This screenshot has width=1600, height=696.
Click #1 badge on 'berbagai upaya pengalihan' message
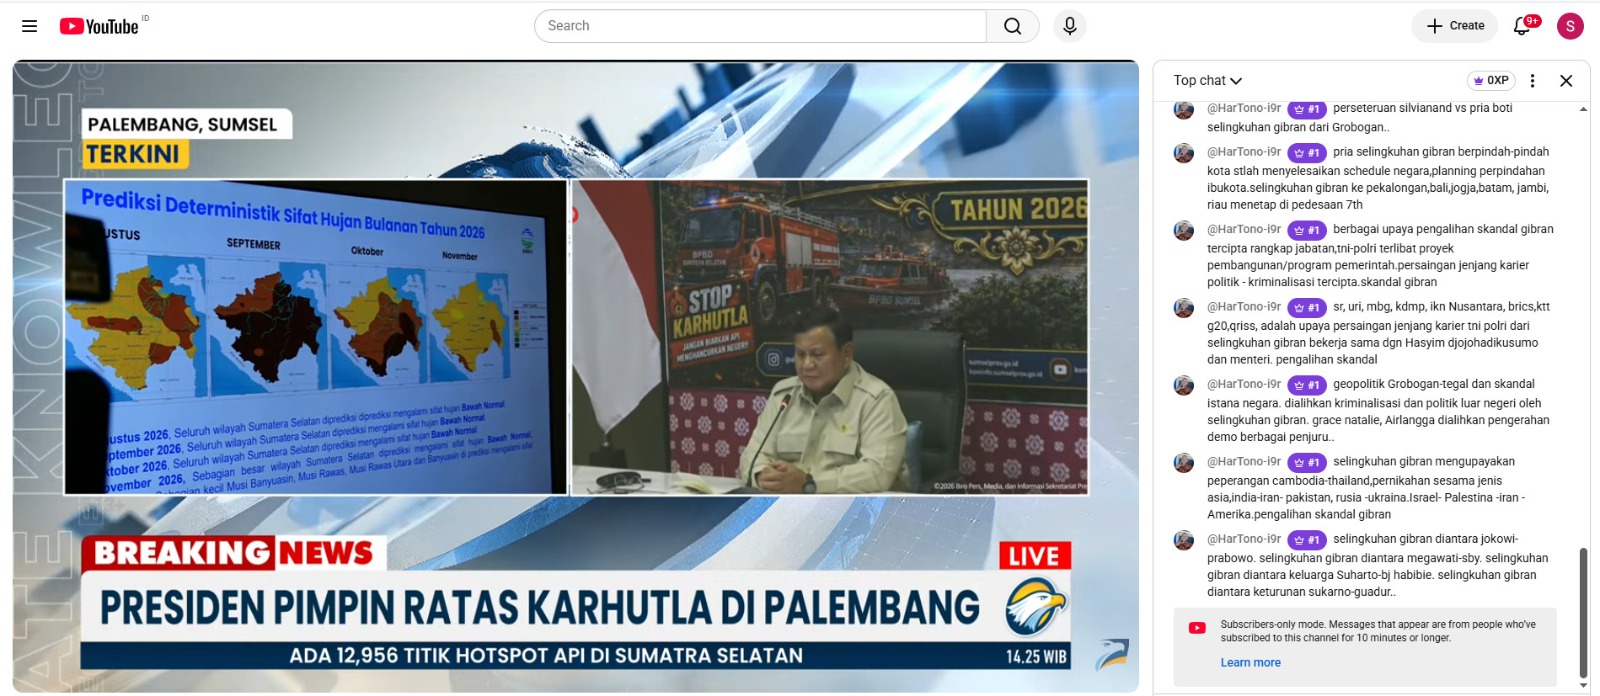point(1307,230)
